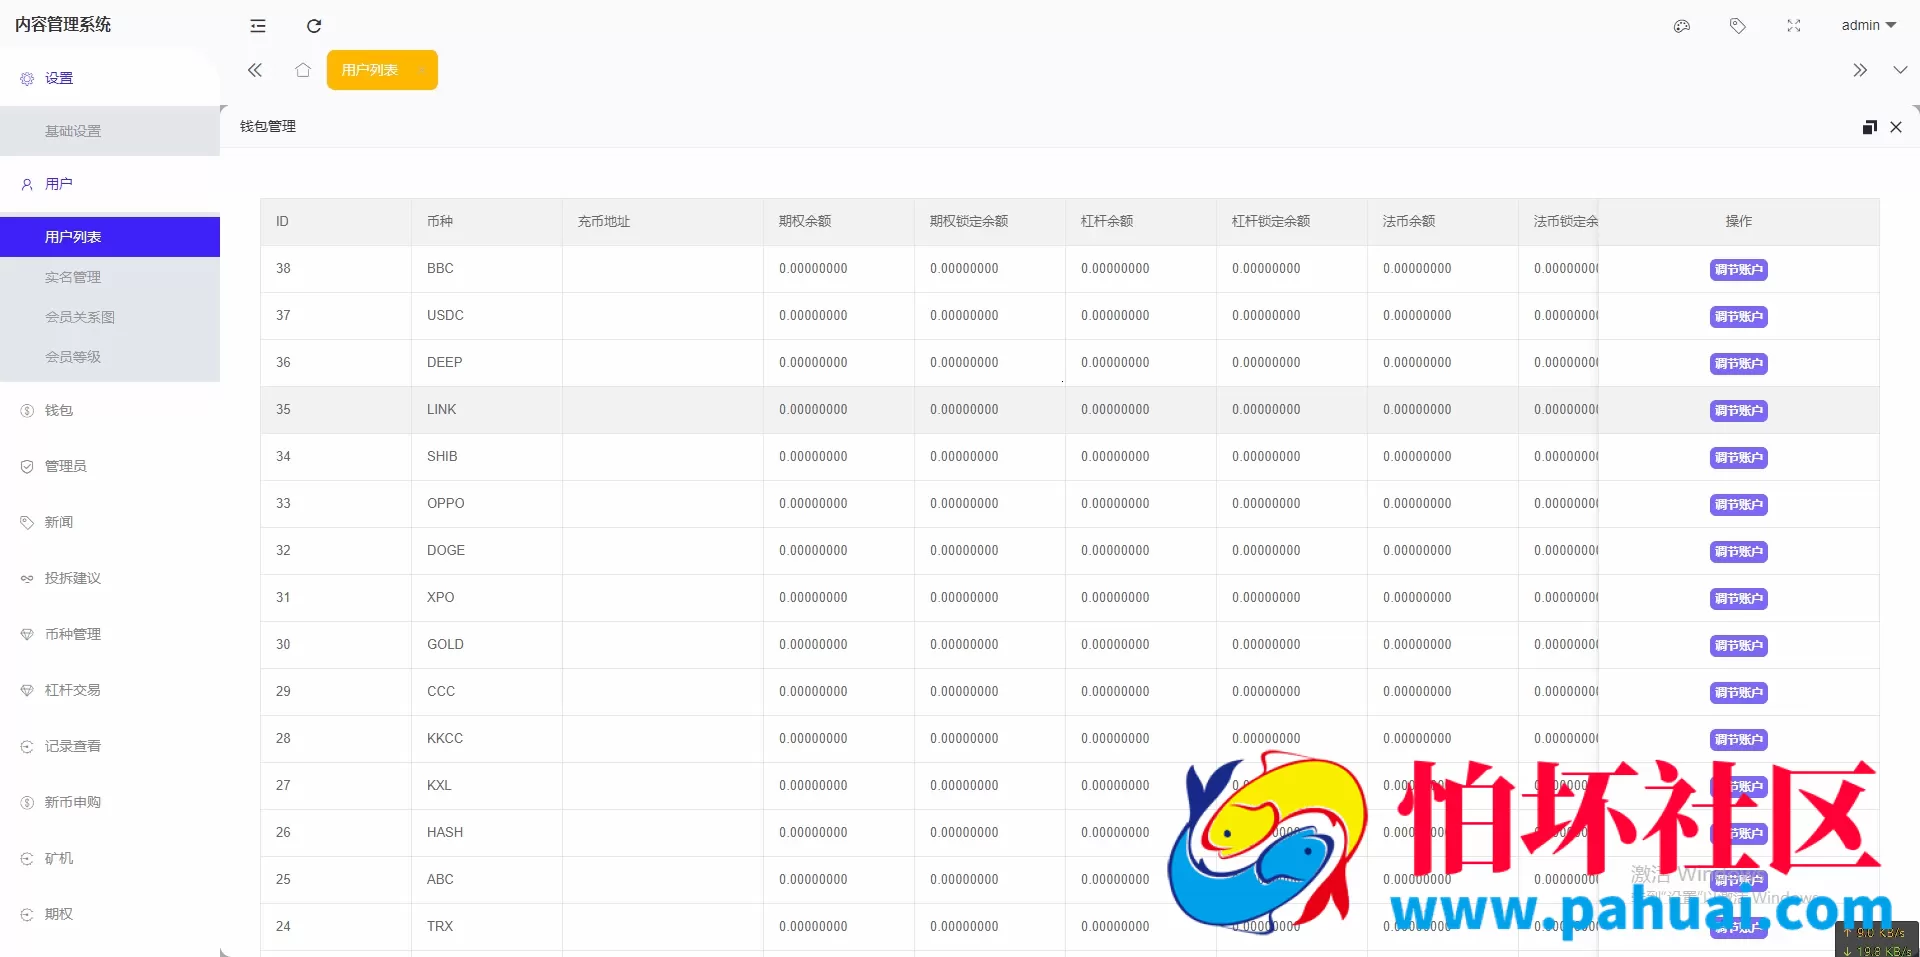Click the icon beside 期权

(x=27, y=914)
